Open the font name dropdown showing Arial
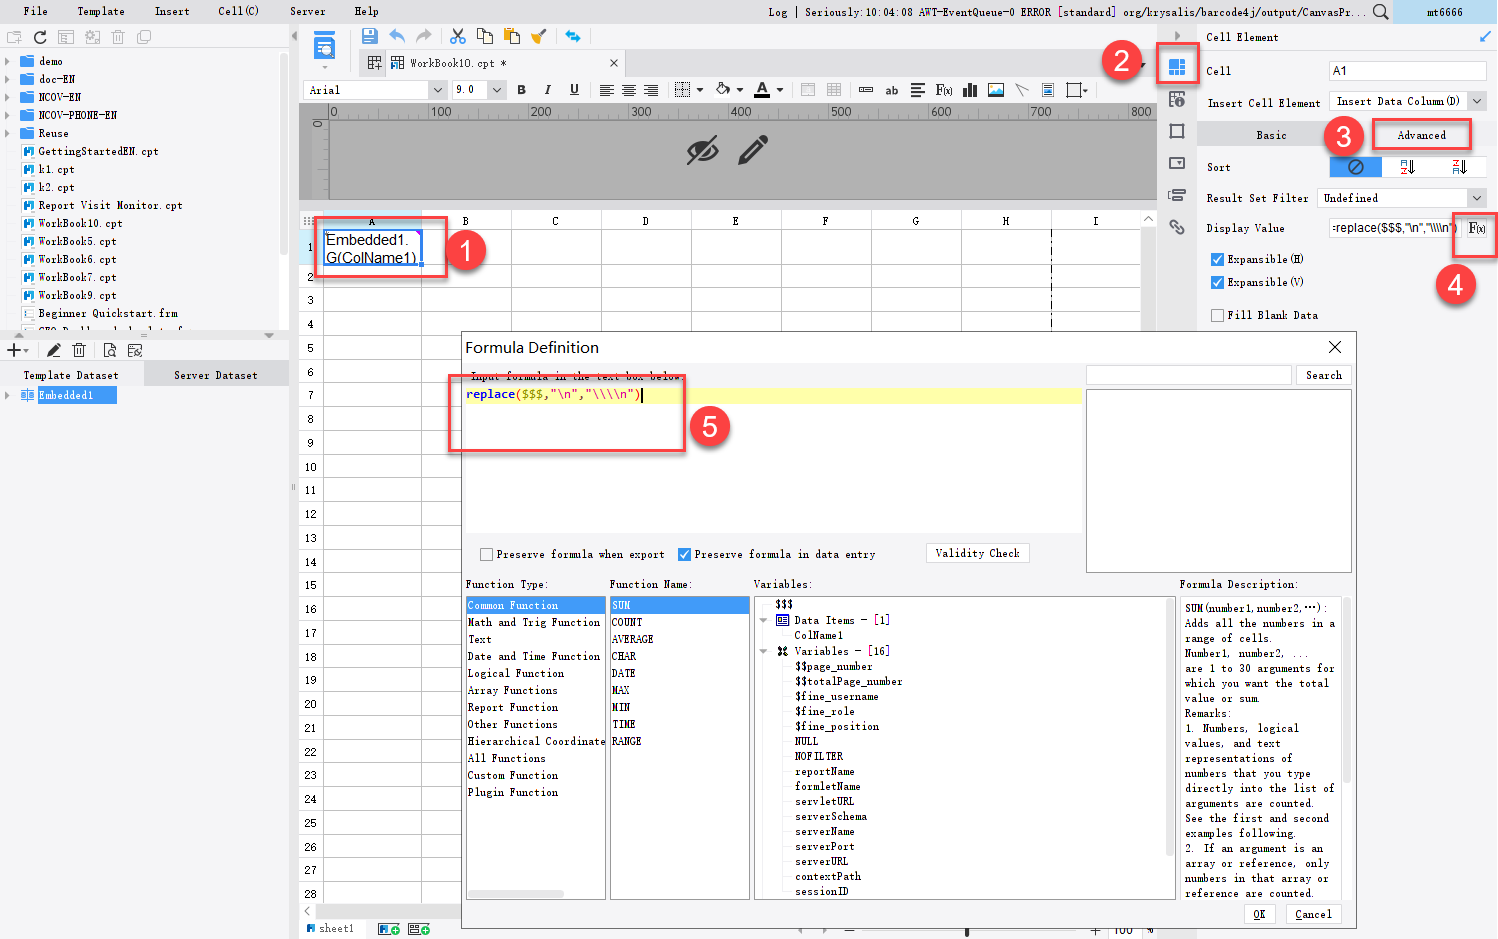The width and height of the screenshot is (1498, 939). pos(437,90)
